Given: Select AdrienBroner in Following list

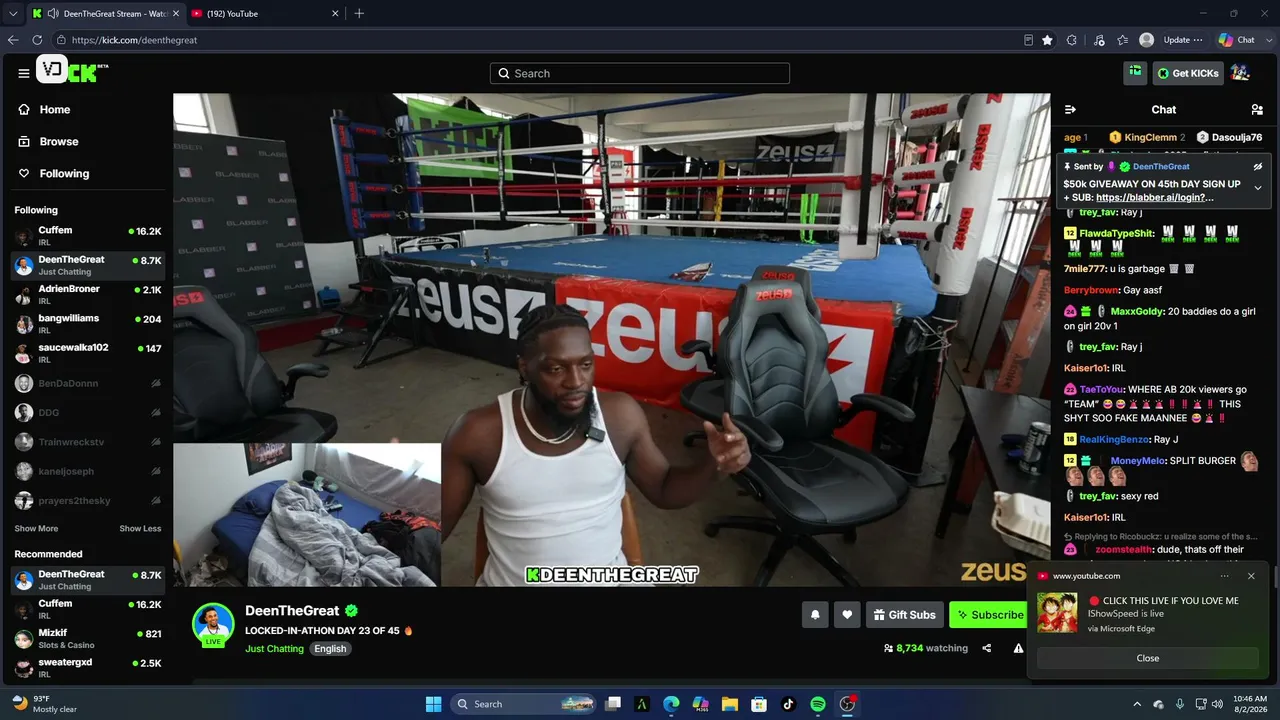Looking at the screenshot, I should tap(87, 294).
